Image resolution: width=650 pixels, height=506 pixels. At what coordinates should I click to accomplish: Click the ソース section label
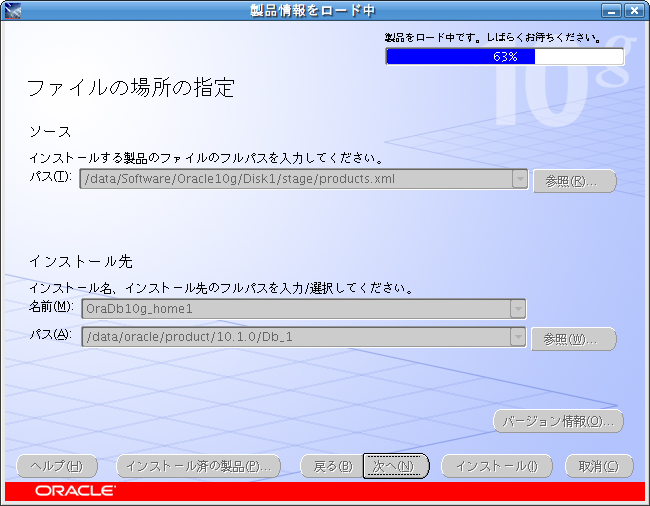51,132
